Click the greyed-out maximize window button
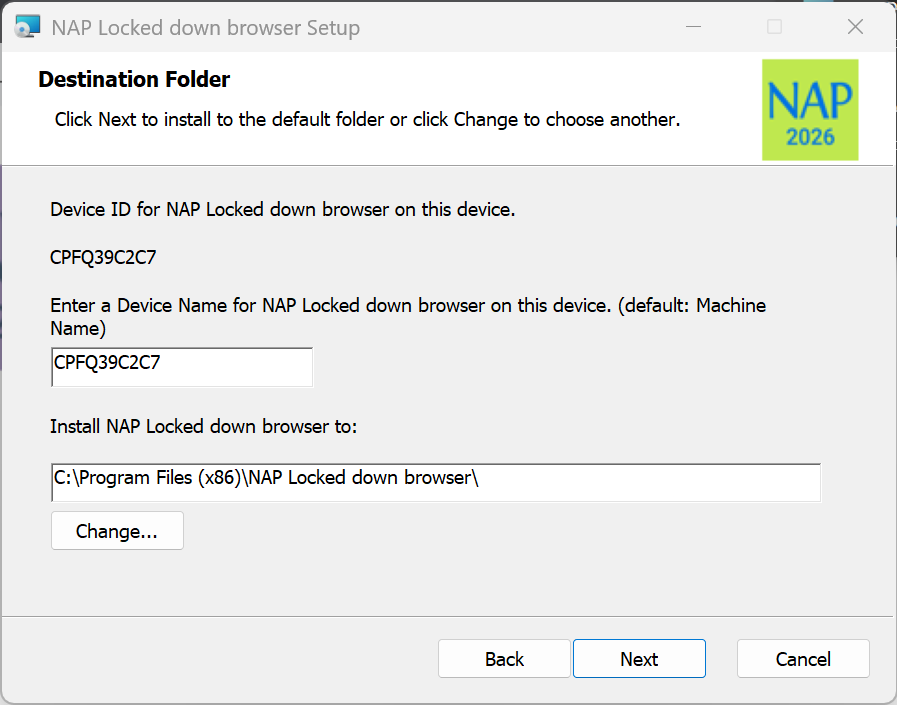Viewport: 897px width, 705px height. click(774, 27)
